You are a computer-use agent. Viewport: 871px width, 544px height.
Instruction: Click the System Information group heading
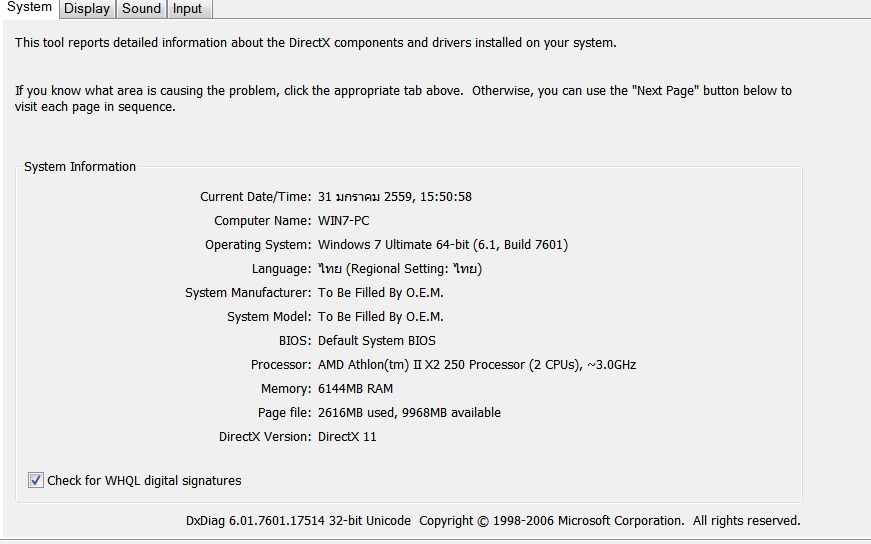click(x=80, y=167)
